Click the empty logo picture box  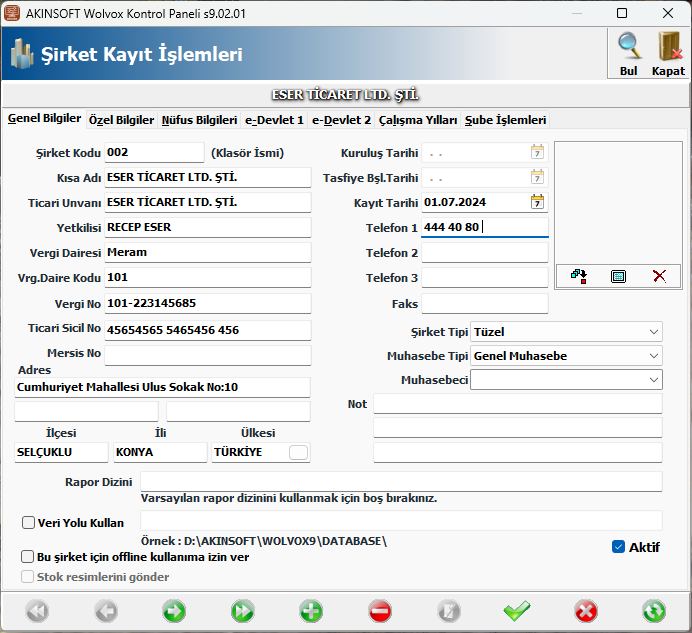pos(618,203)
